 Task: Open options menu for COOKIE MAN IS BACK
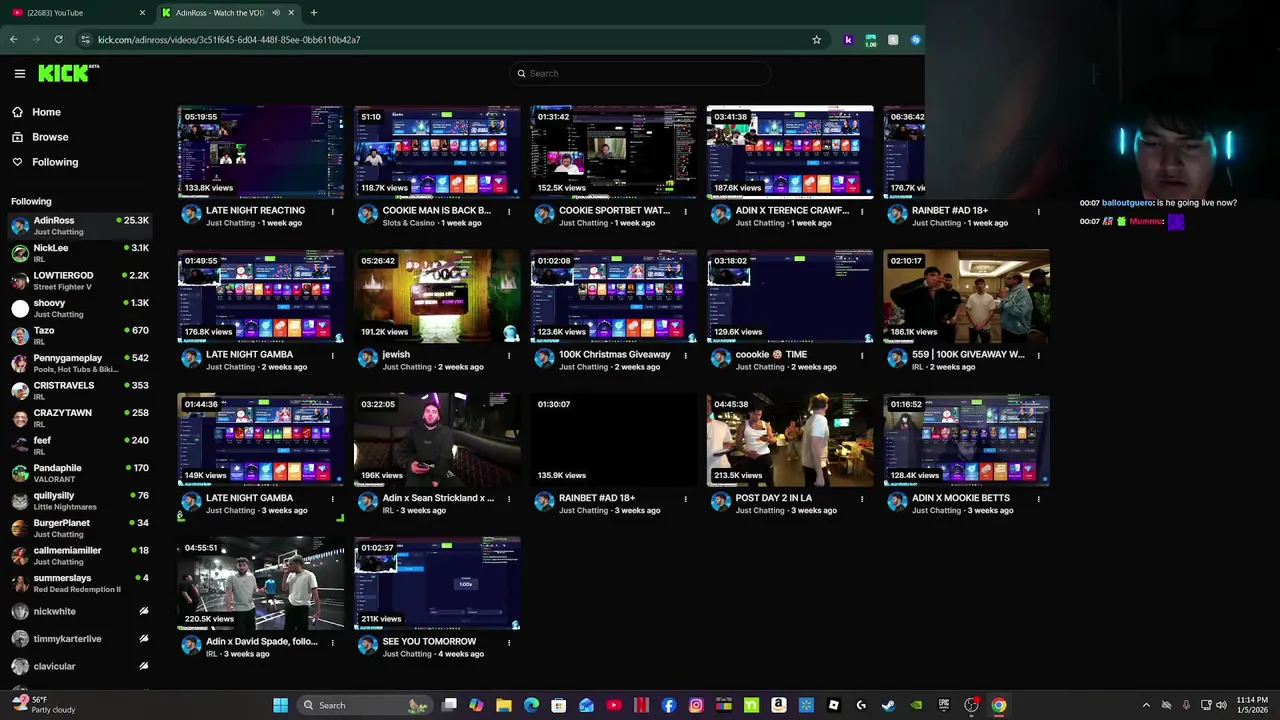[x=509, y=211]
